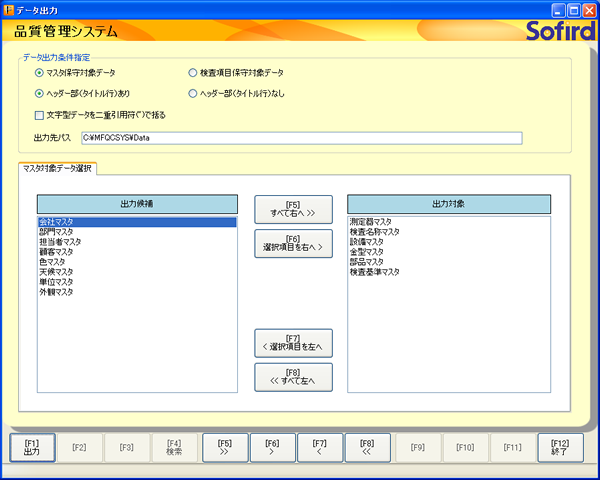The width and height of the screenshot is (600, 480).
Task: Choose ヘッダー部(タイトル行)あり option
Action: pyautogui.click(x=39, y=93)
